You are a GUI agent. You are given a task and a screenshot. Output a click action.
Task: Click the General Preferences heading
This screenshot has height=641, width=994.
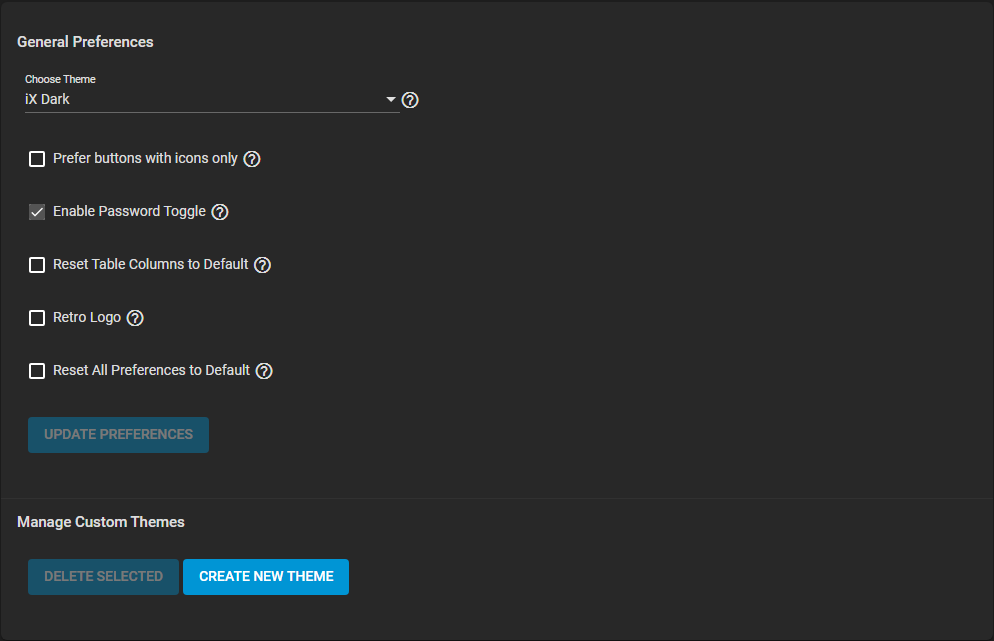[x=85, y=42]
